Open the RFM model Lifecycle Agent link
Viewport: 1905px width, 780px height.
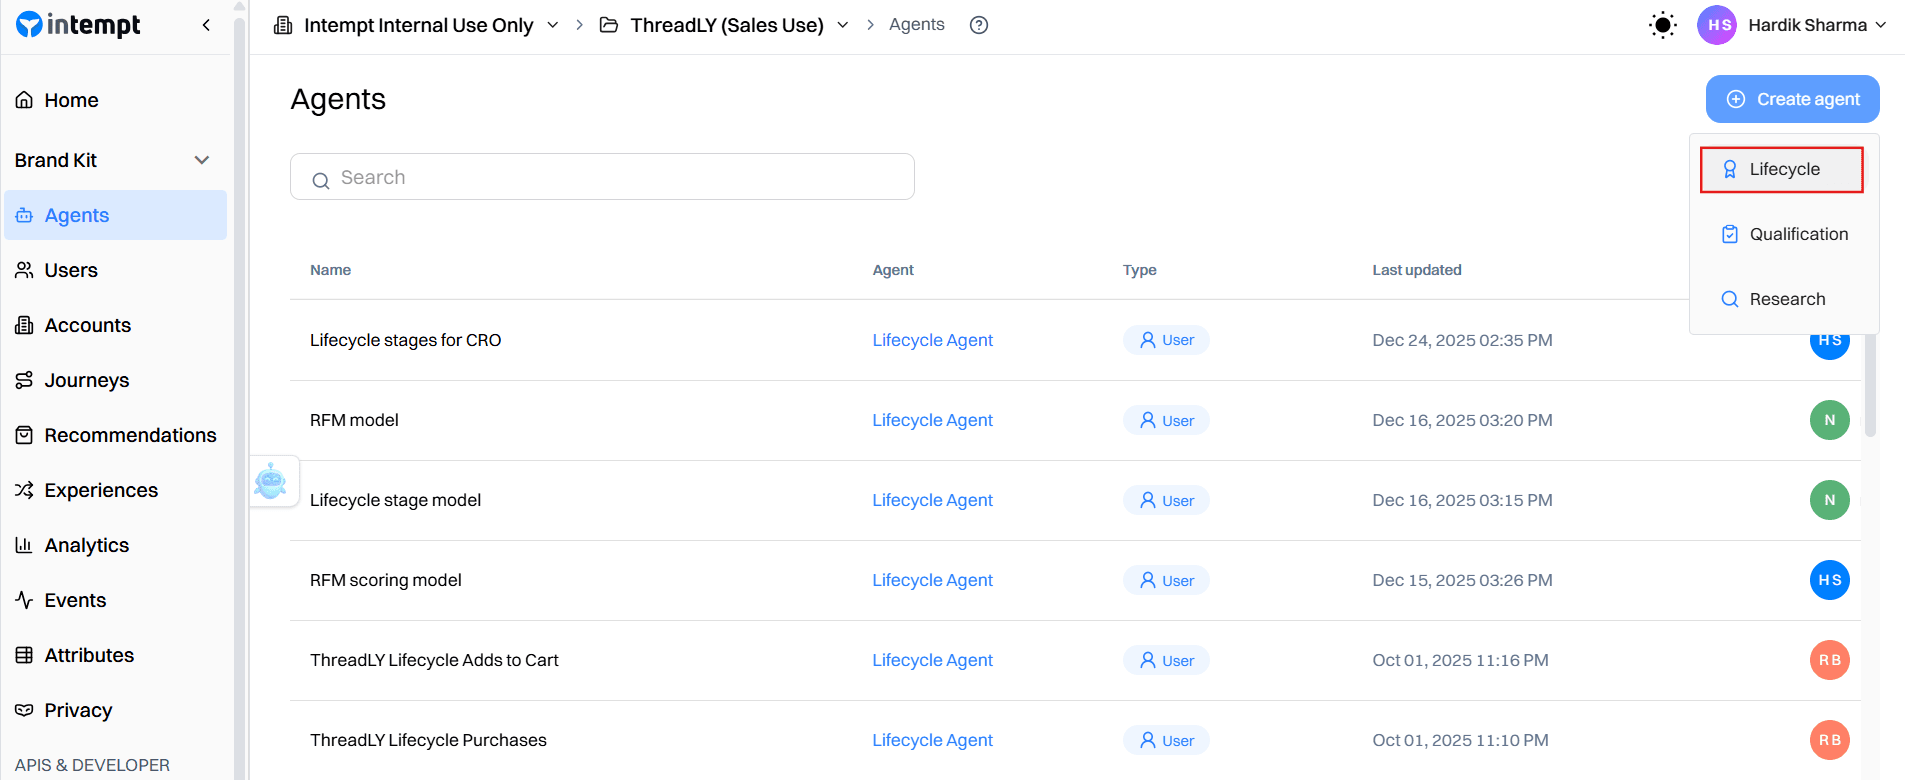click(x=932, y=420)
